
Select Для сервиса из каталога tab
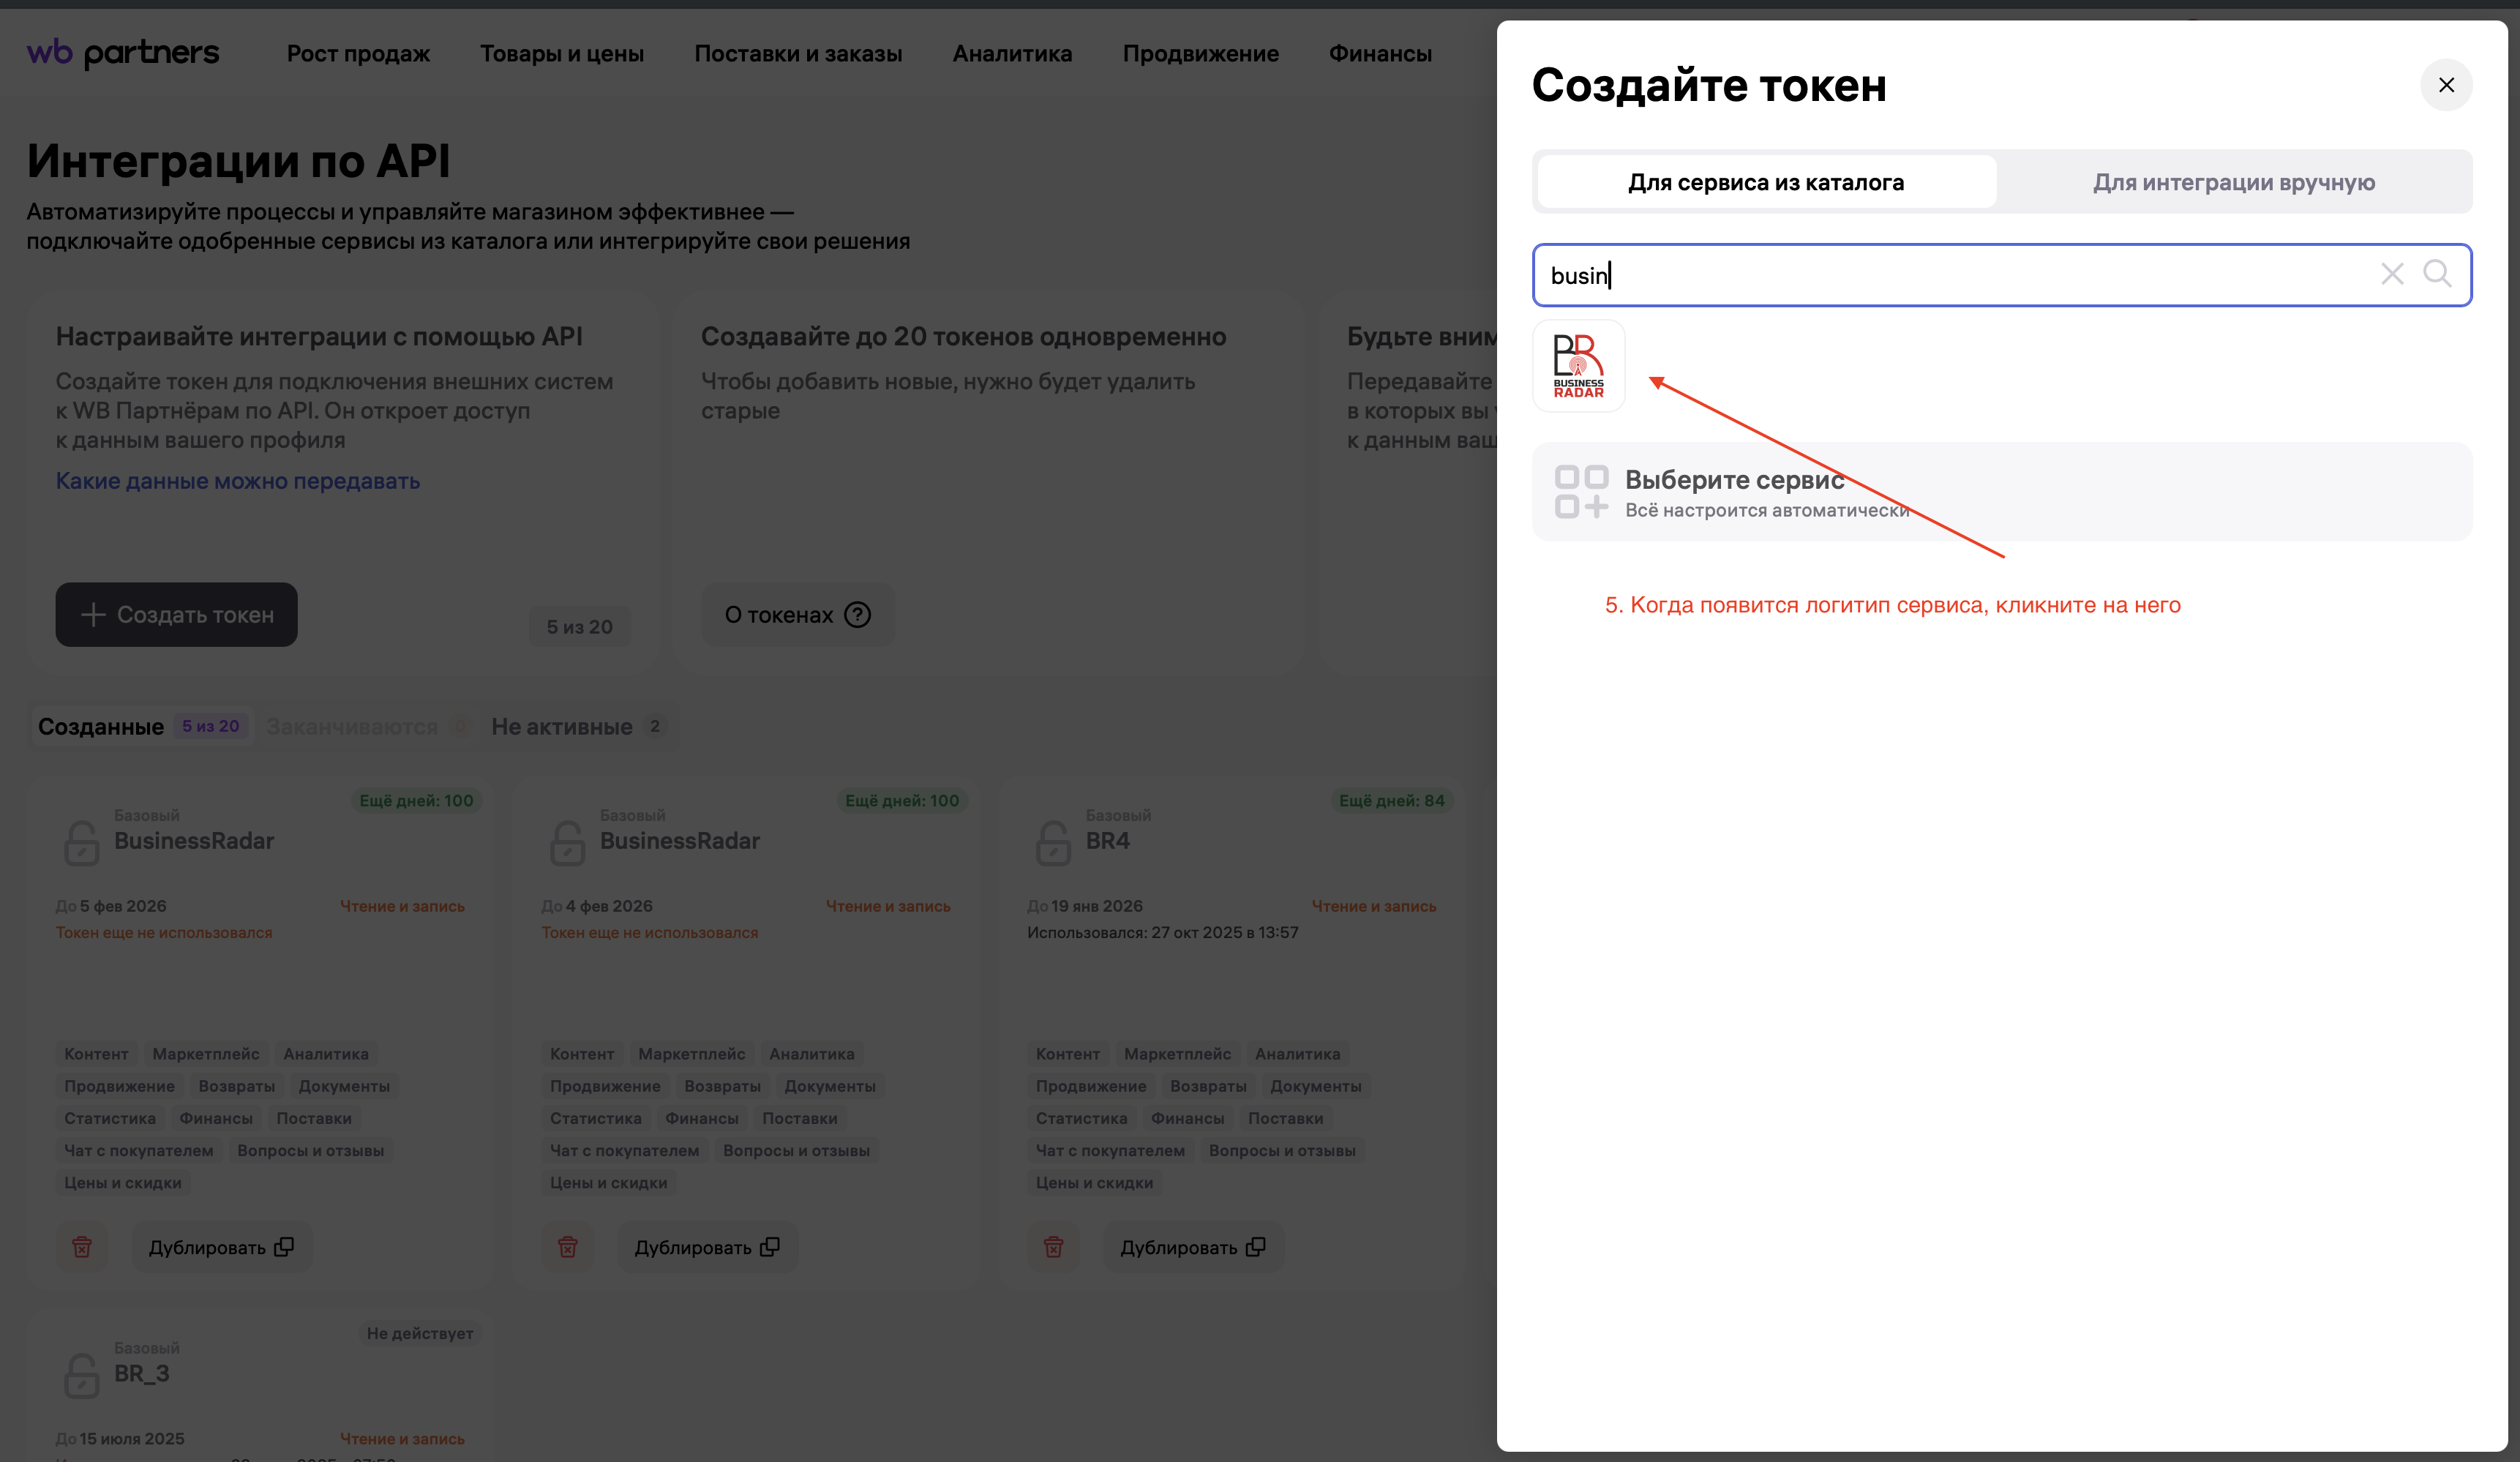coord(1765,182)
